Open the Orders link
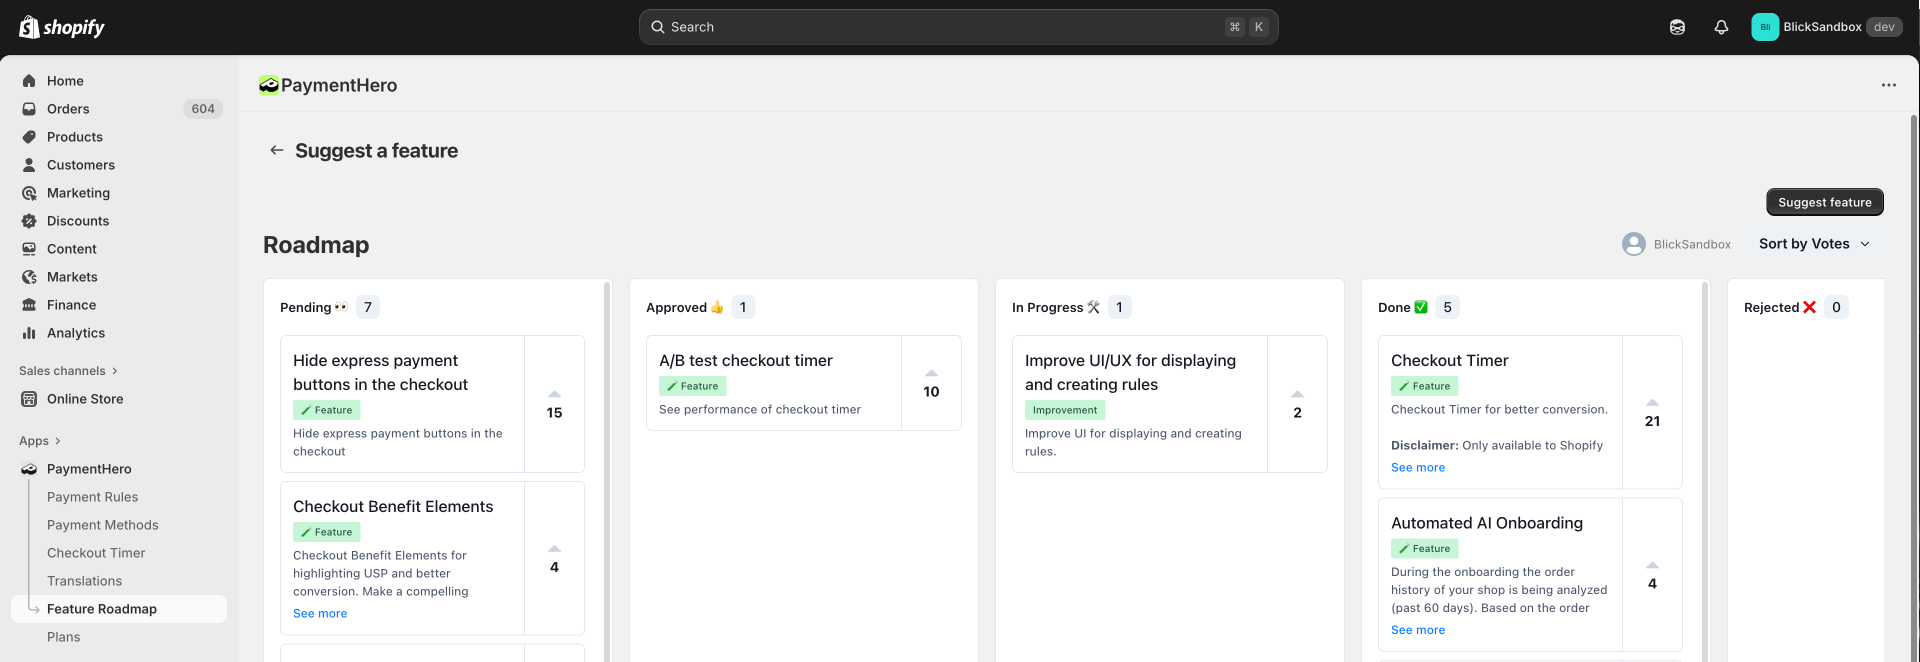This screenshot has width=1920, height=662. tap(68, 109)
